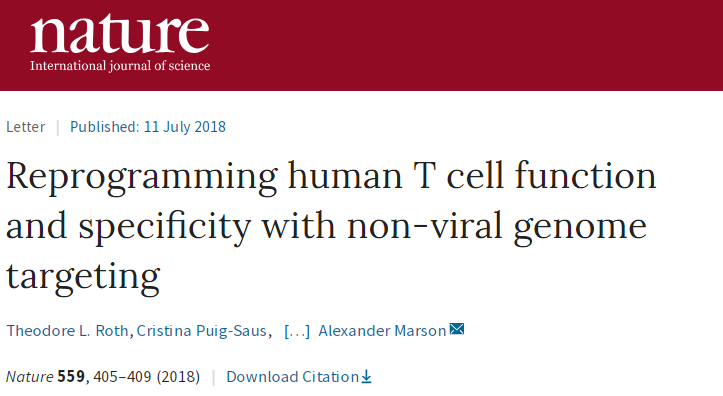Expand the hidden author list via [...]
The width and height of the screenshot is (723, 396).
click(x=297, y=331)
